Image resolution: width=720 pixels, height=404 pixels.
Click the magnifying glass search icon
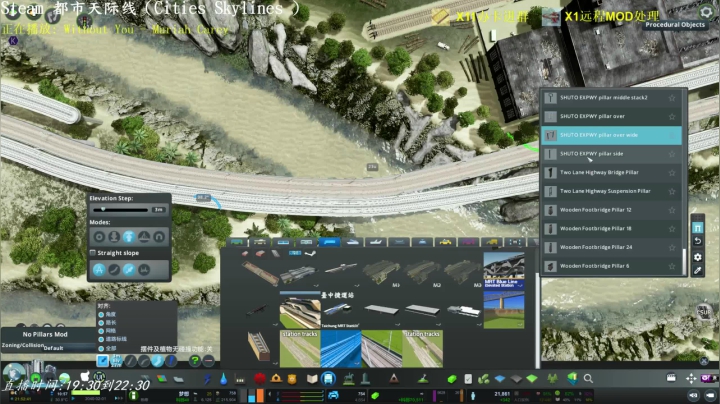pos(588,379)
